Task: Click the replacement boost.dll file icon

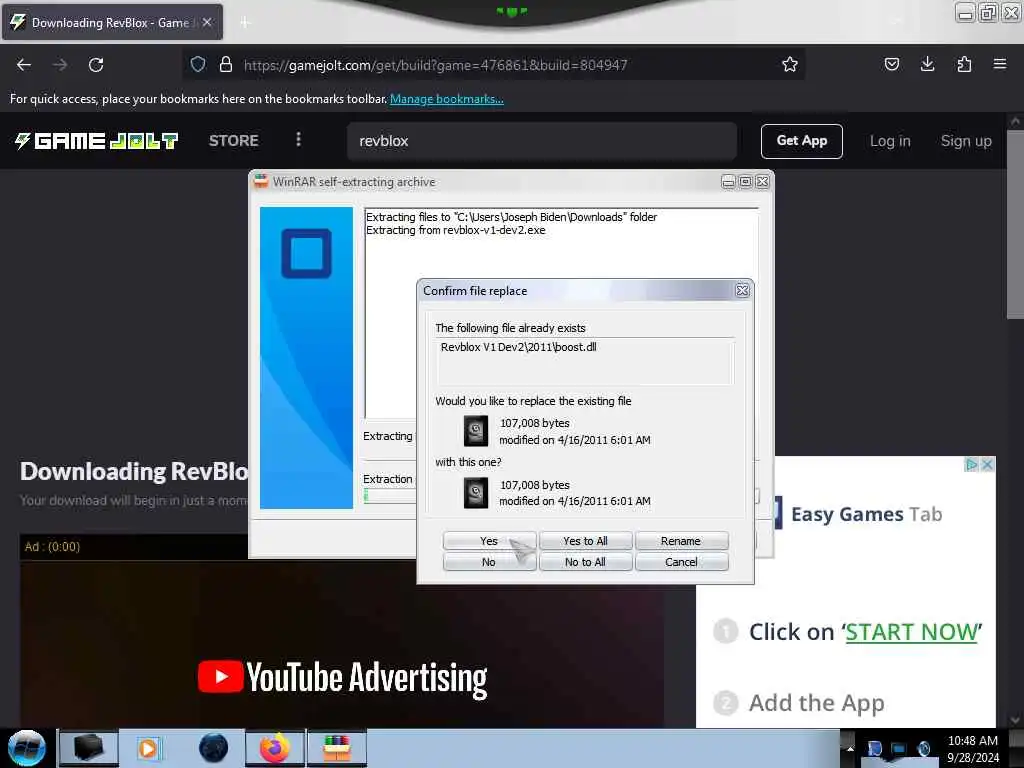Action: 476,492
